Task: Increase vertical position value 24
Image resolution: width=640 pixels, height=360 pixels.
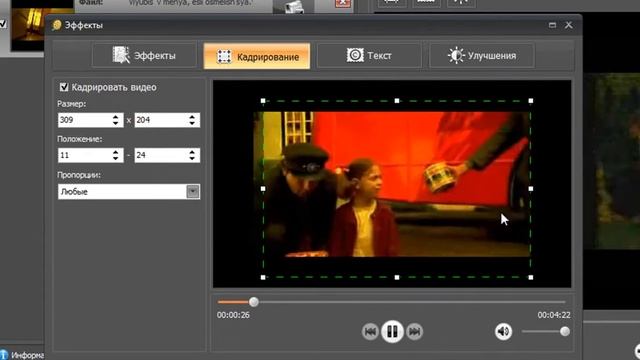Action: pyautogui.click(x=192, y=152)
